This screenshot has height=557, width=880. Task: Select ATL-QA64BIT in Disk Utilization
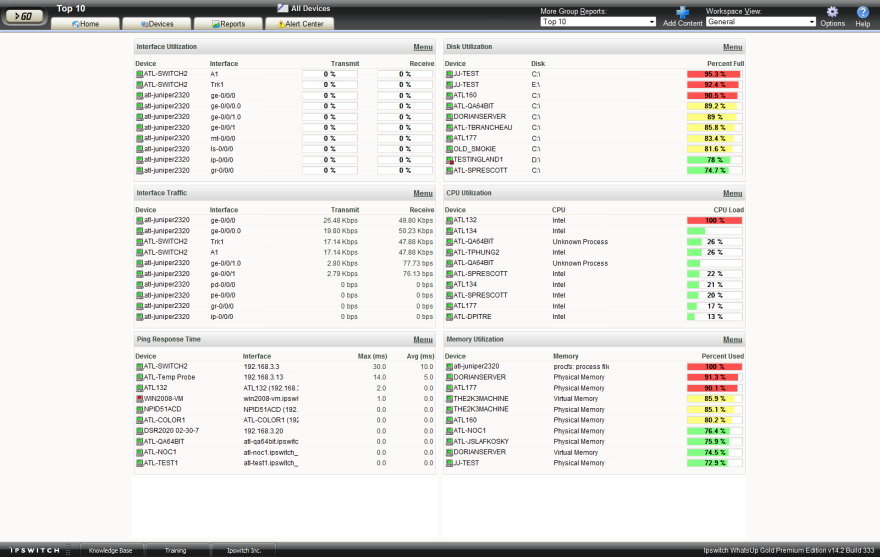[474, 106]
